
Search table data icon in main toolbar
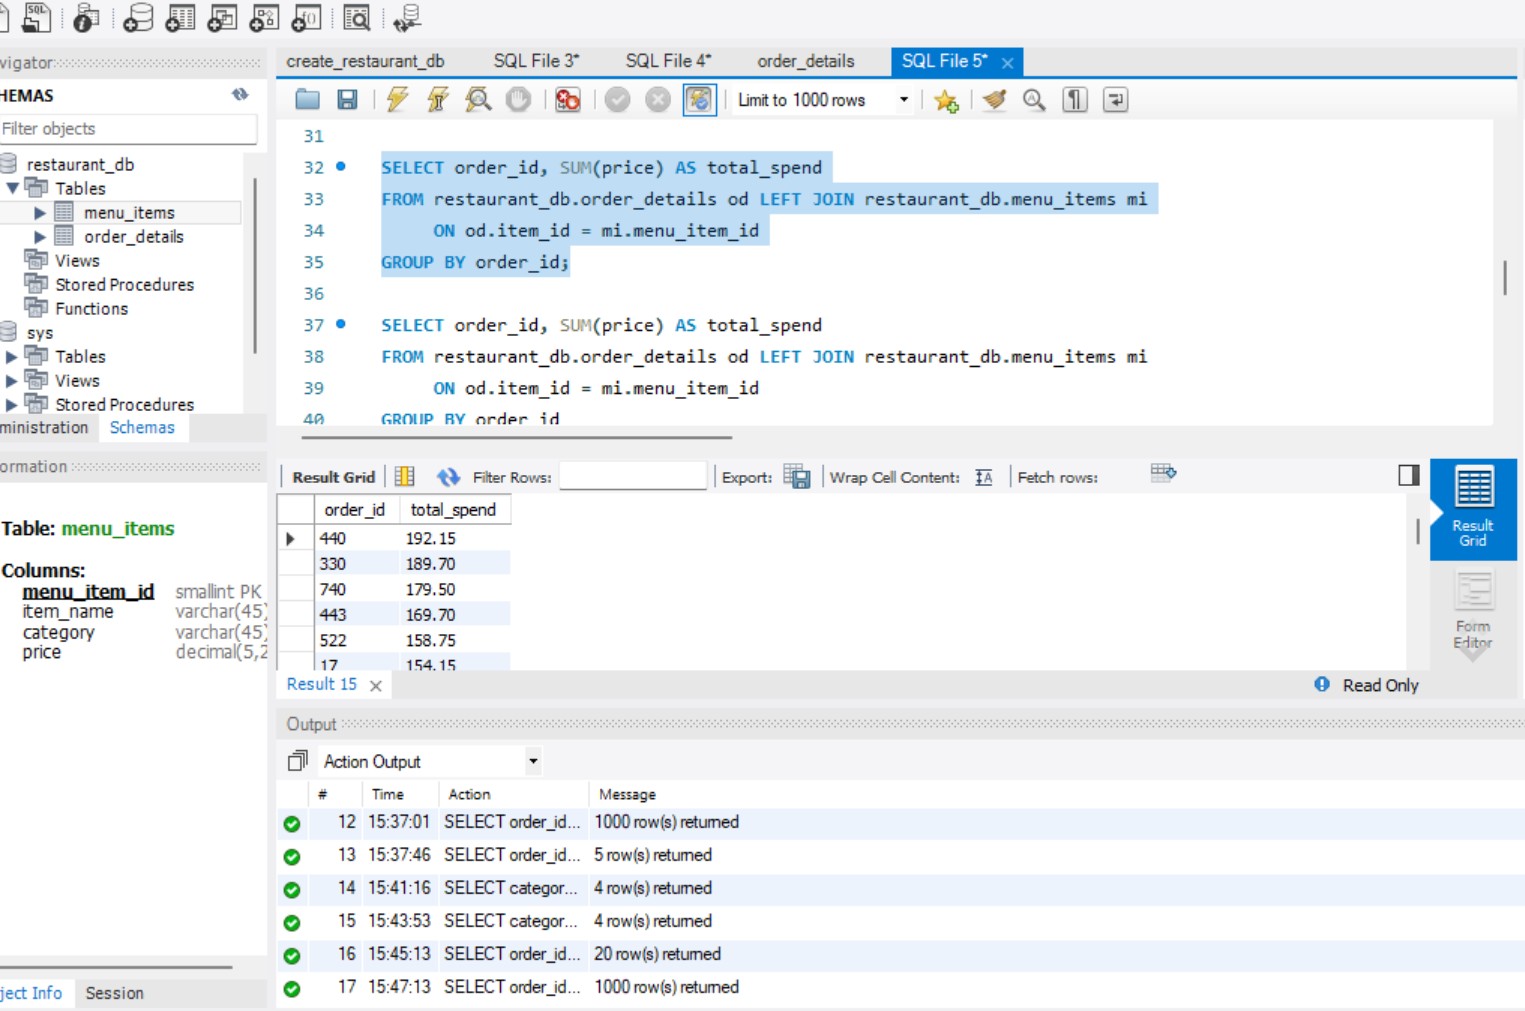(x=357, y=17)
